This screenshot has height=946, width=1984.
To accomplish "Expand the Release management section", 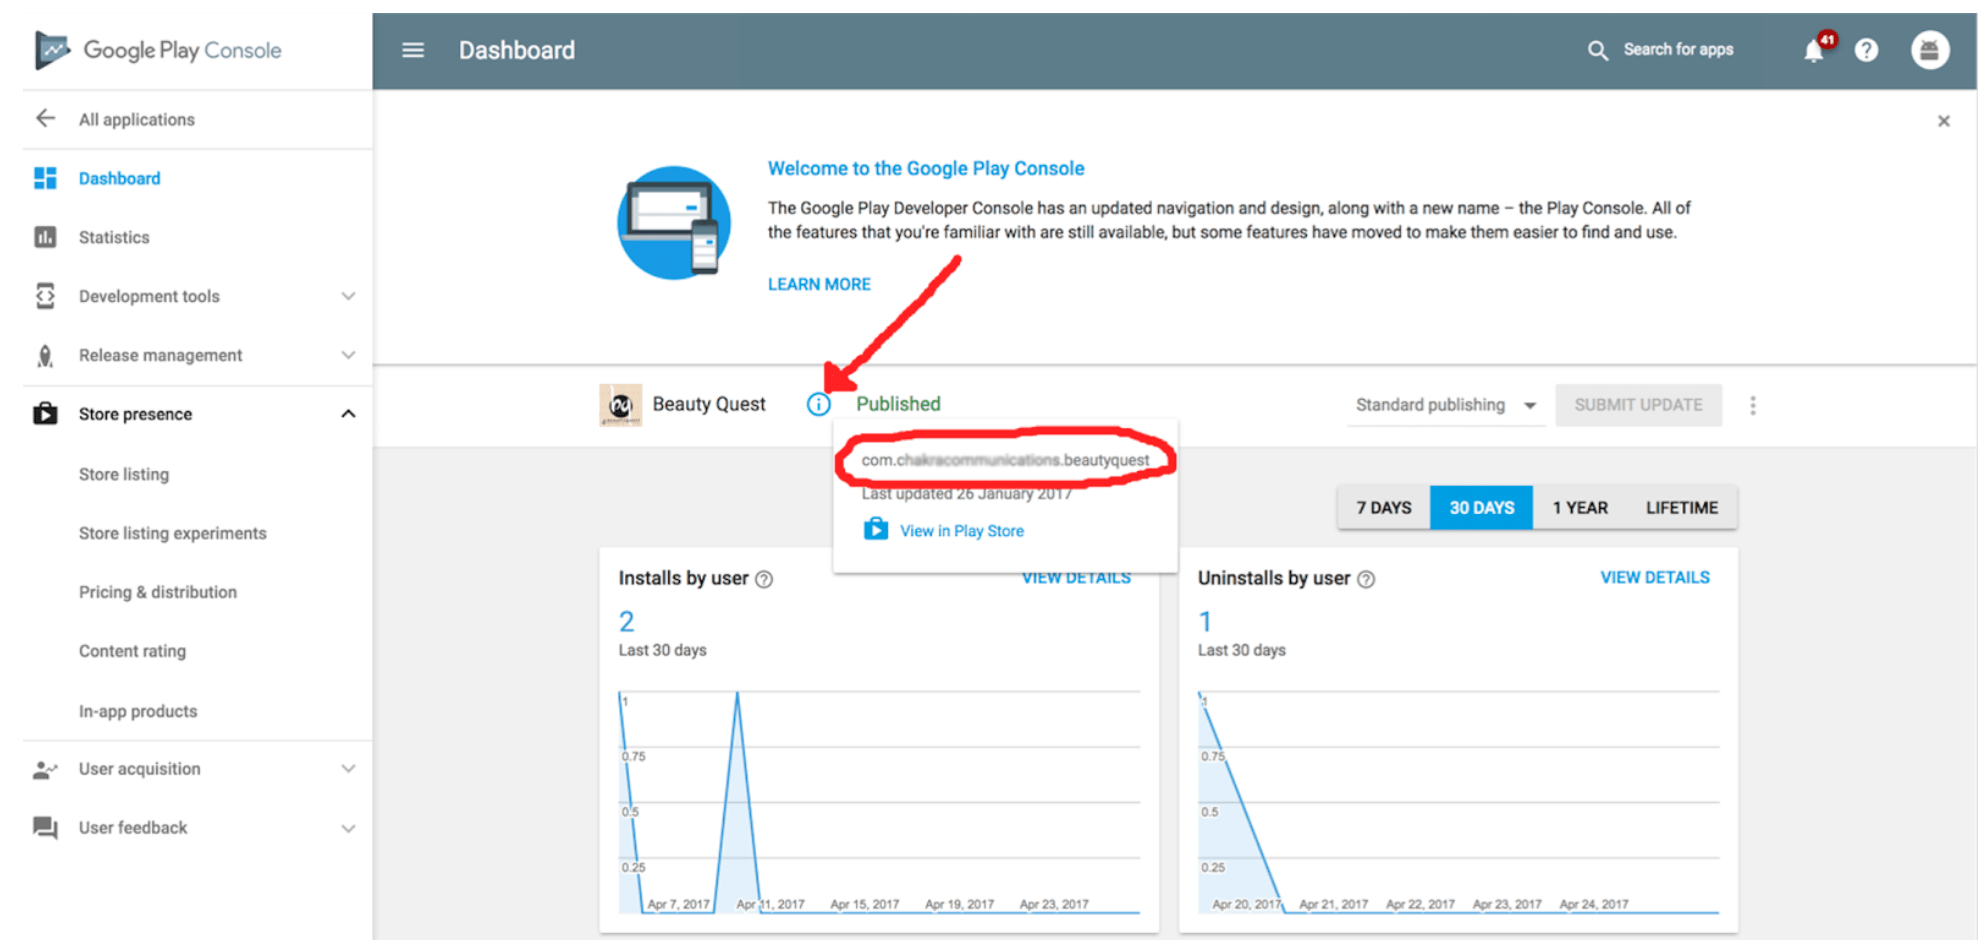I will pyautogui.click(x=348, y=355).
